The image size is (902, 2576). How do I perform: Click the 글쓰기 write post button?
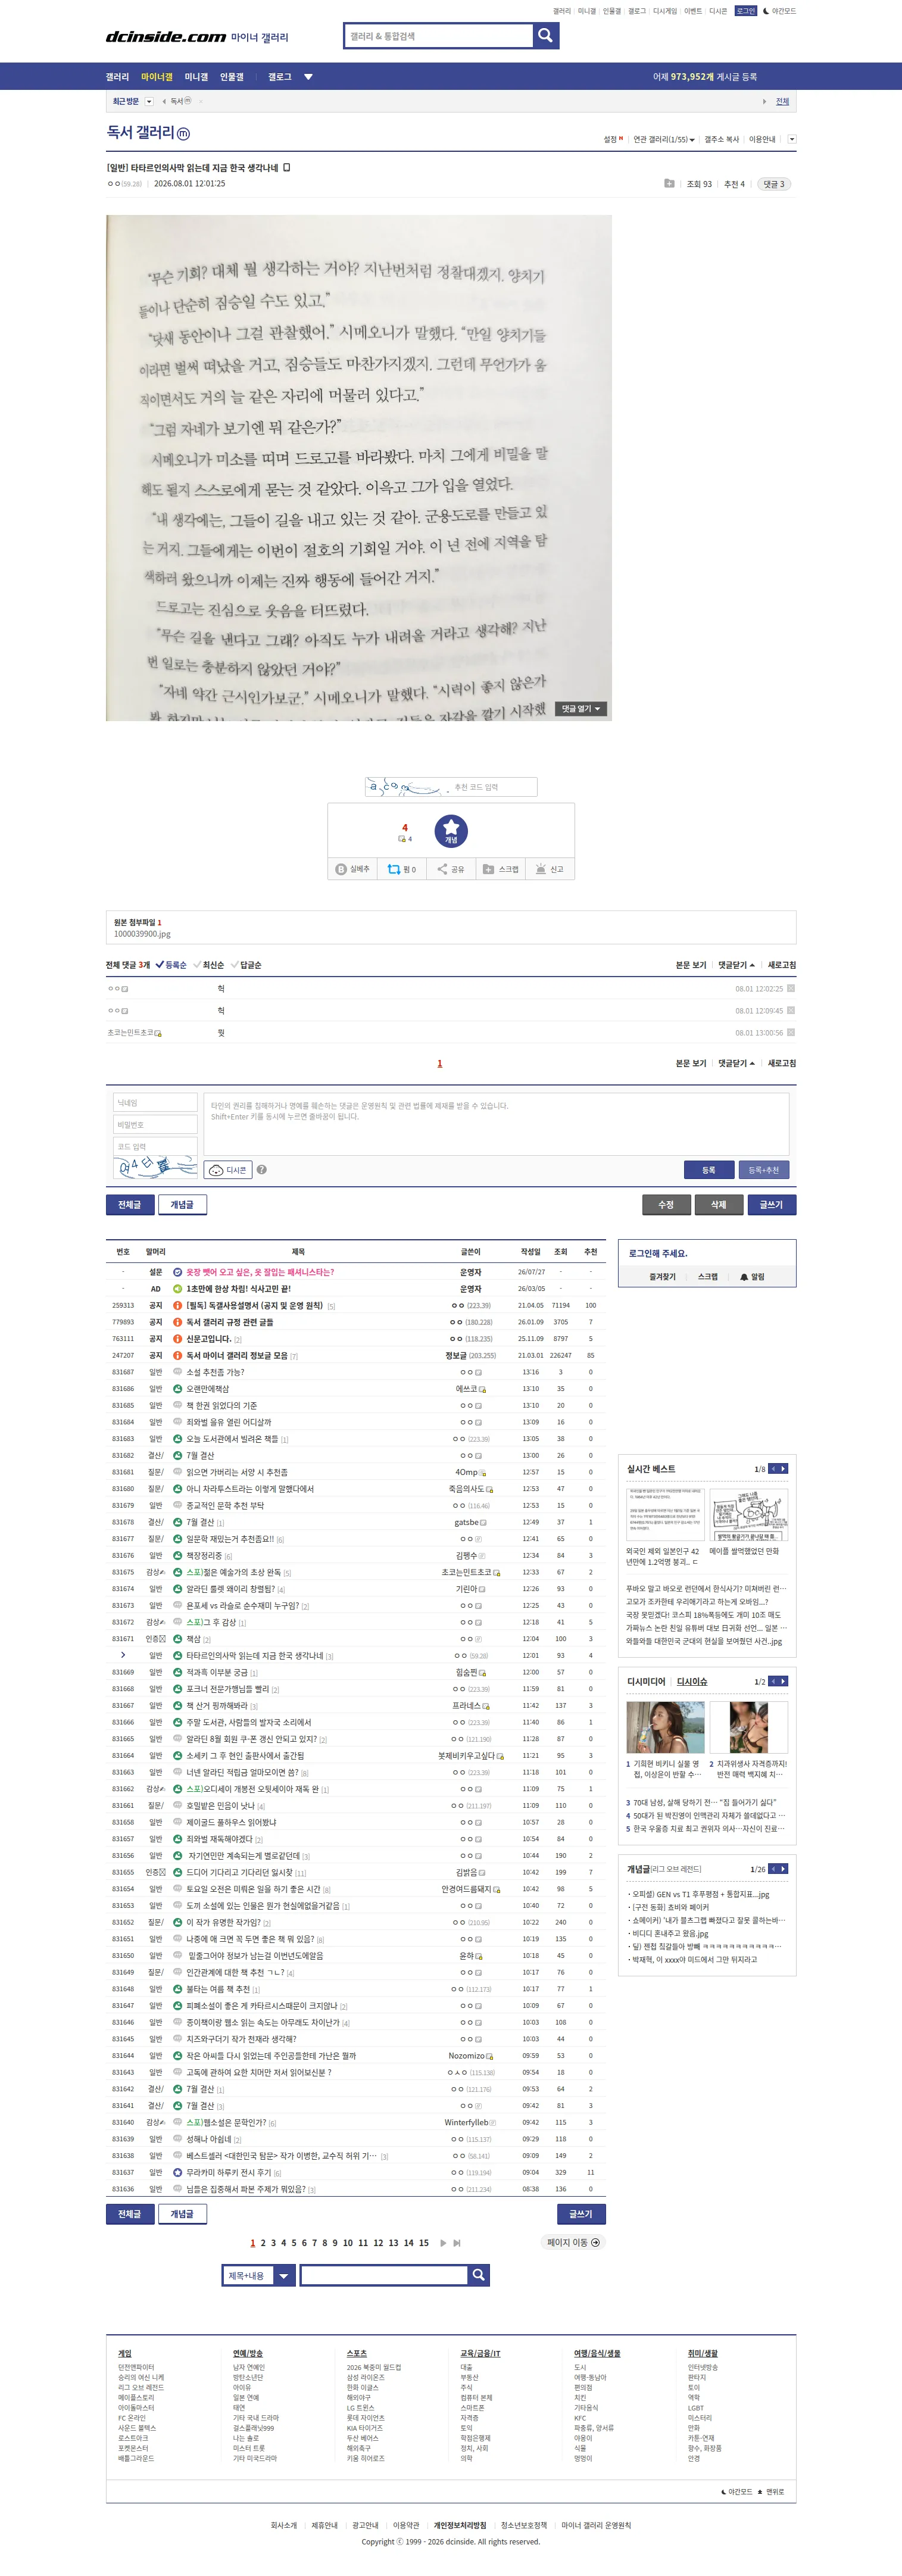(x=771, y=1204)
